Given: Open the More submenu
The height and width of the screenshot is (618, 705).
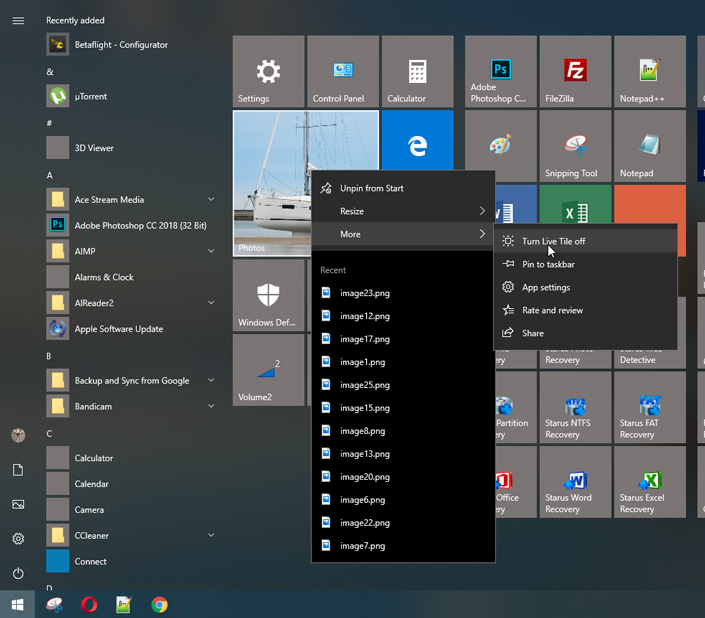Looking at the screenshot, I should (403, 234).
